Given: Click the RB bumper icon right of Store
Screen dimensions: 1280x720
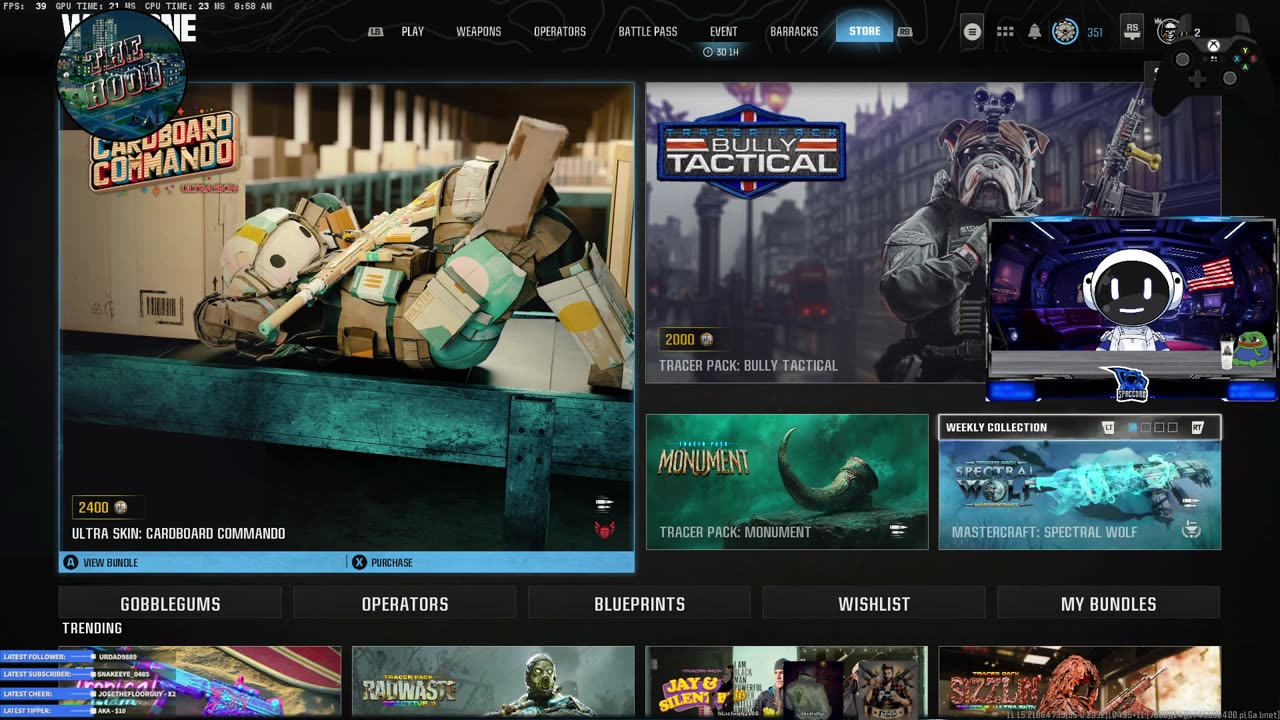Looking at the screenshot, I should (905, 32).
